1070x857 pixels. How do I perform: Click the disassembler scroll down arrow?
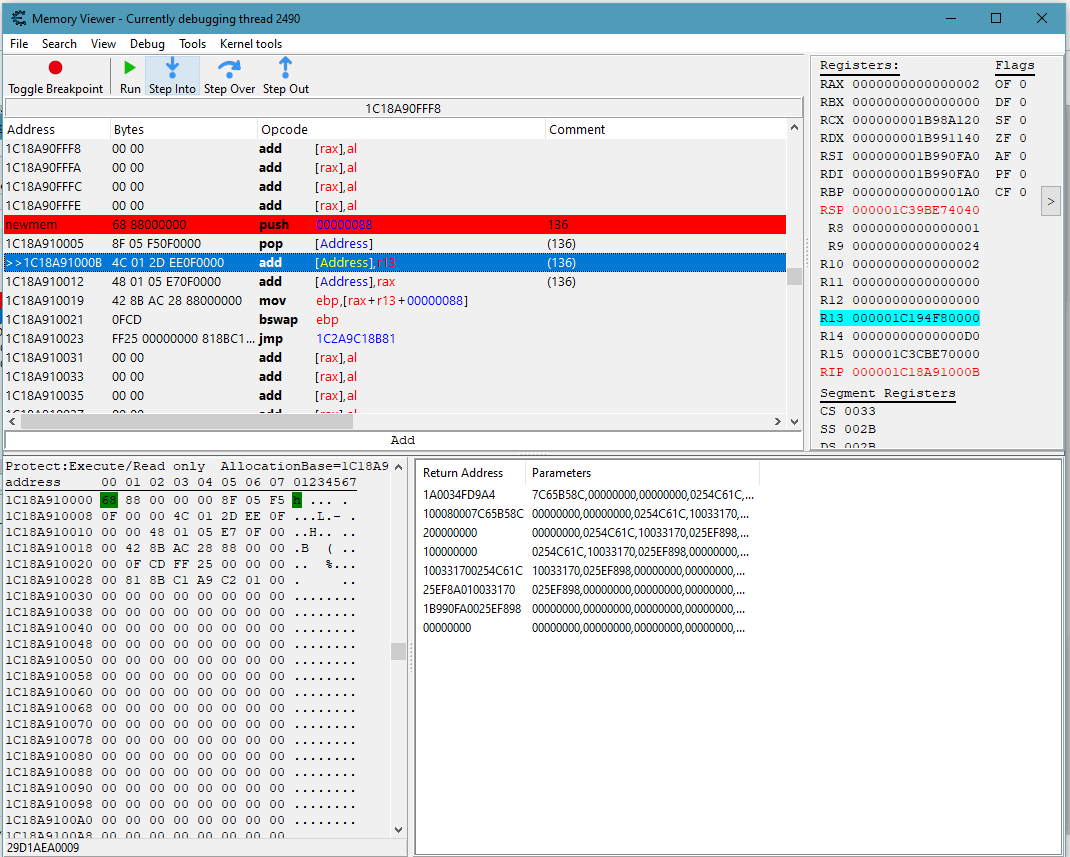point(794,422)
